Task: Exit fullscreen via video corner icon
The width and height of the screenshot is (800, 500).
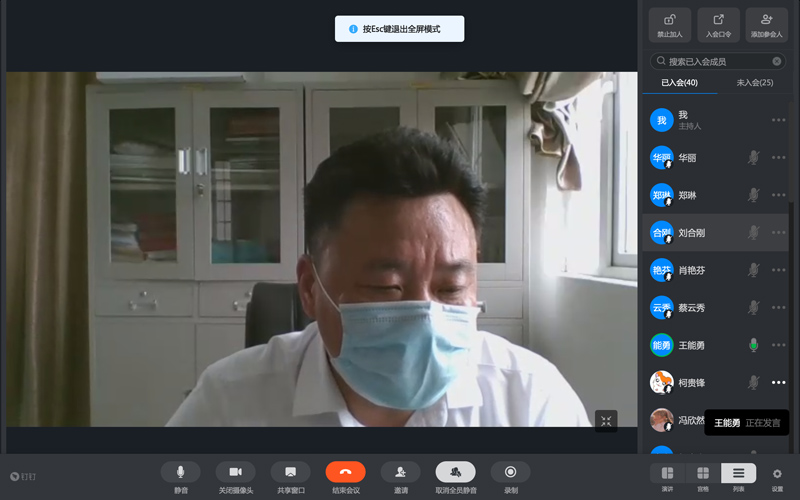Action: [606, 421]
